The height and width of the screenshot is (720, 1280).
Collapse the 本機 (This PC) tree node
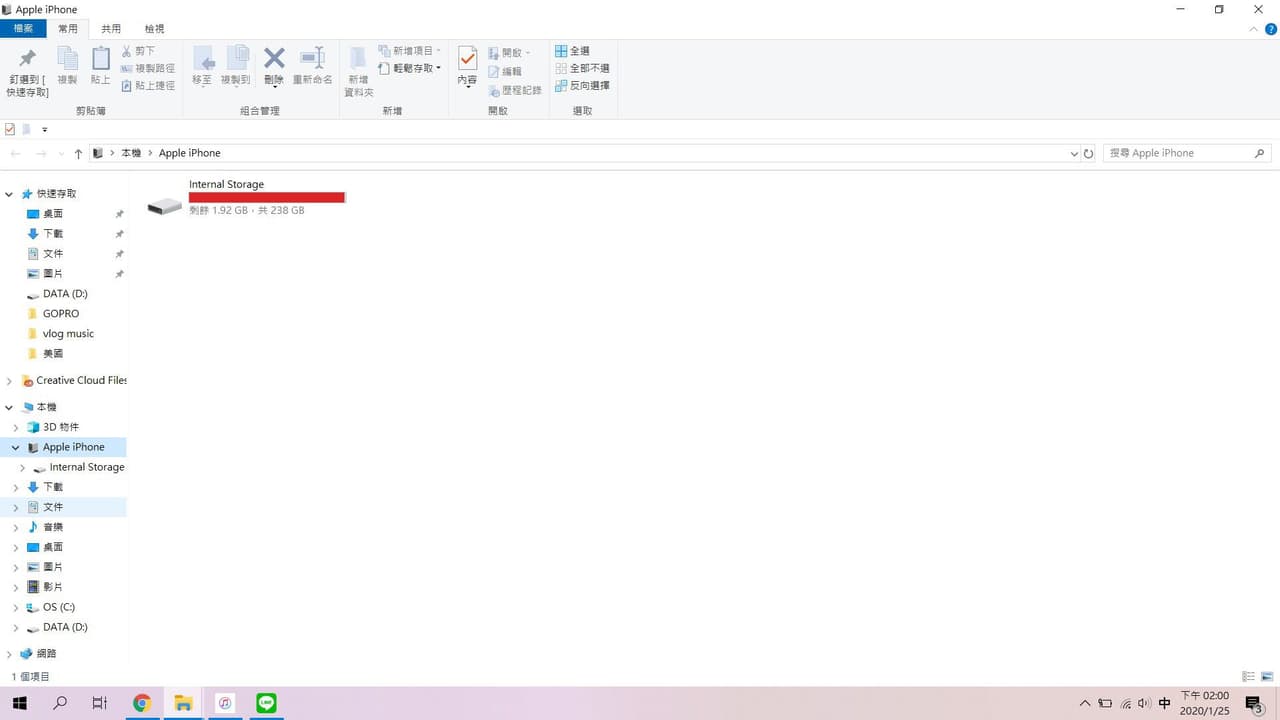[x=9, y=408]
